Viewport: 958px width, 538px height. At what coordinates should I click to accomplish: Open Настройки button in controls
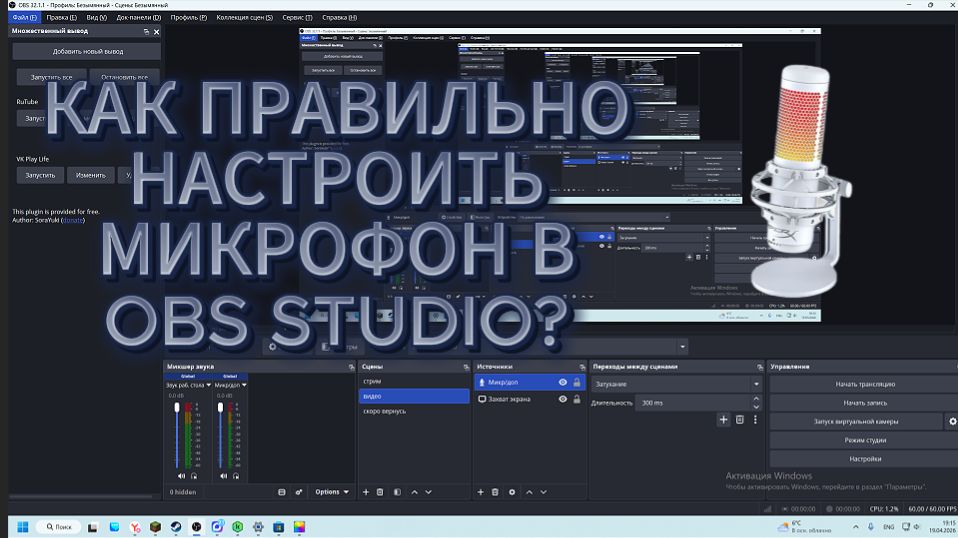(865, 459)
